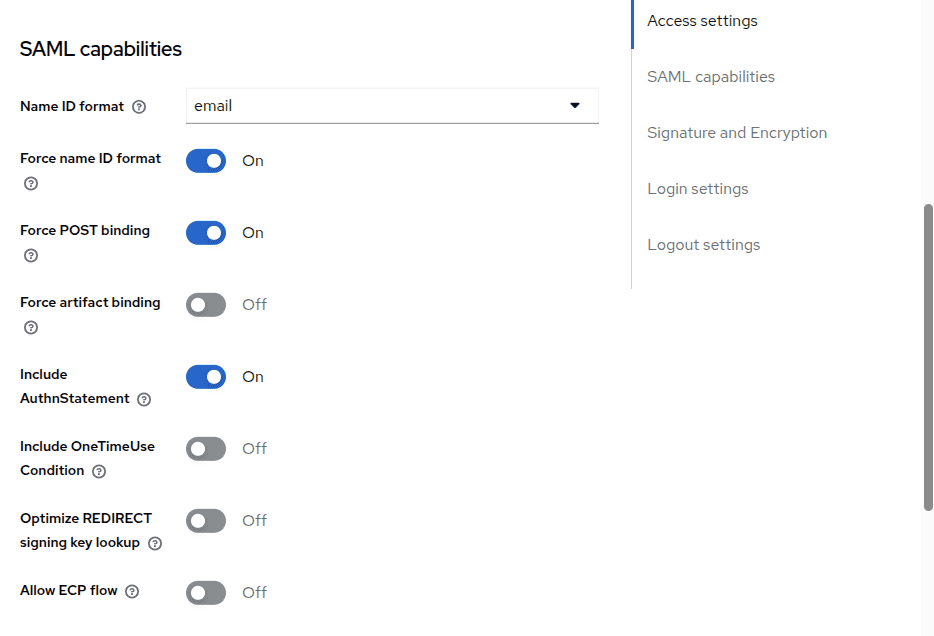This screenshot has height=636, width=934.
Task: Go to SAML capabilities in side navigation
Action: click(710, 77)
